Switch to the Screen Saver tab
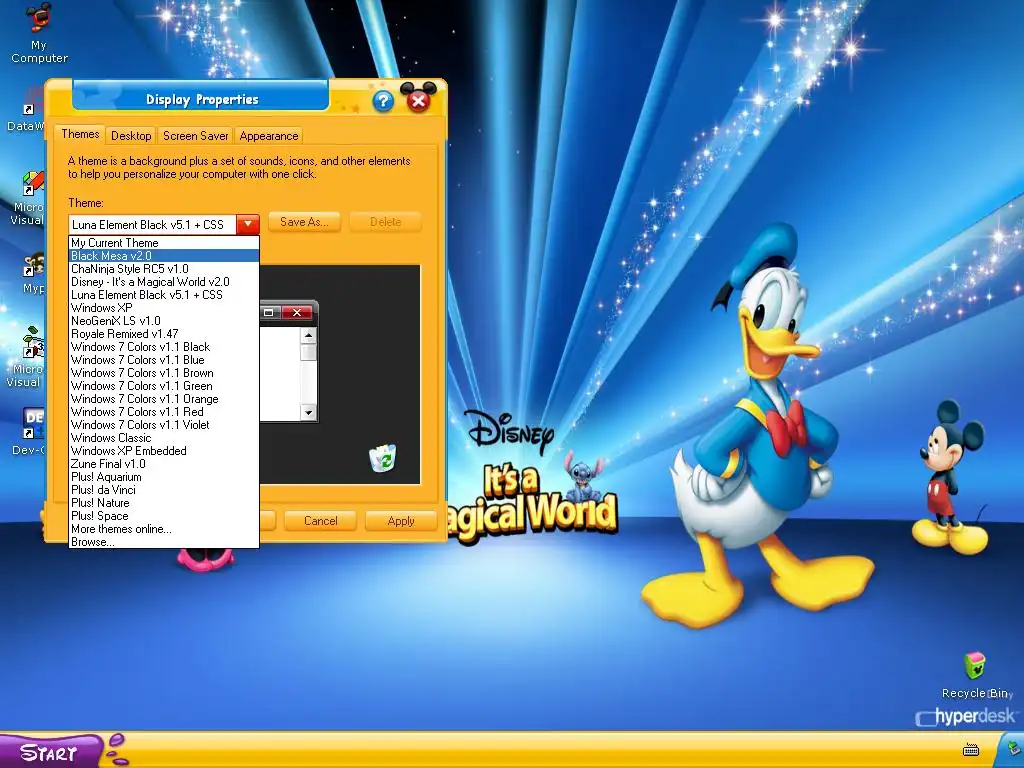Screen dimensions: 1024x768 [x=195, y=136]
